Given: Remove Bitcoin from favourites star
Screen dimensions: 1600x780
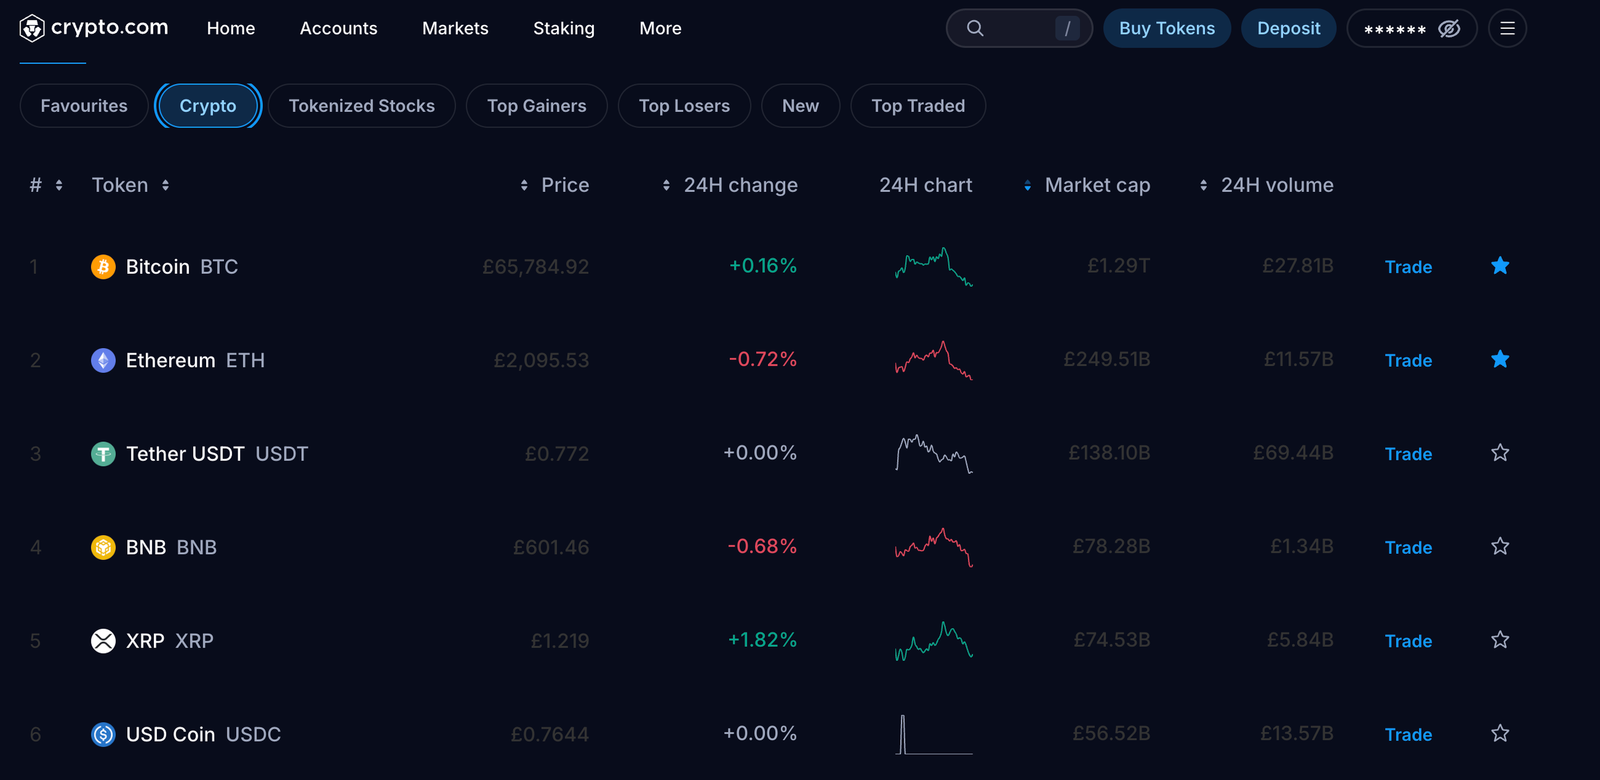Looking at the screenshot, I should 1500,266.
